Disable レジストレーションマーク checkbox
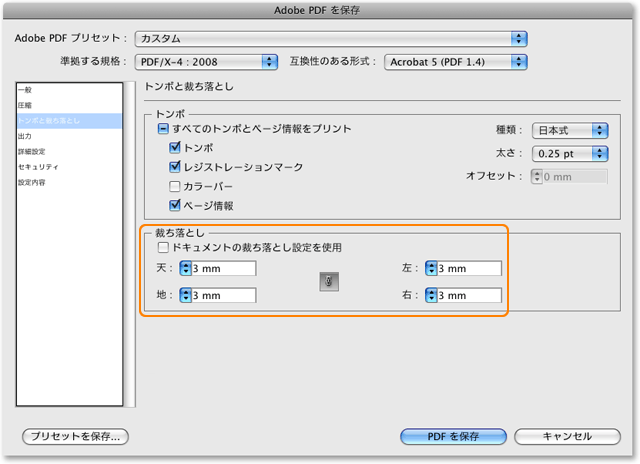 coord(175,167)
